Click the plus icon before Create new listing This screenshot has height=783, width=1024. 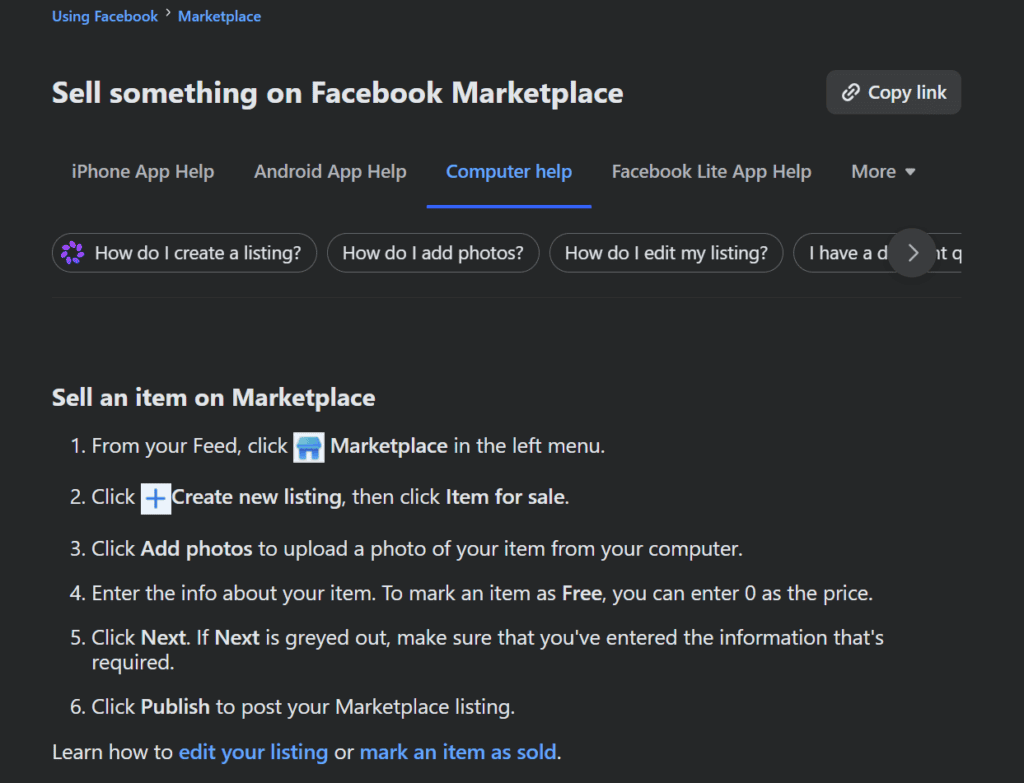click(x=155, y=499)
